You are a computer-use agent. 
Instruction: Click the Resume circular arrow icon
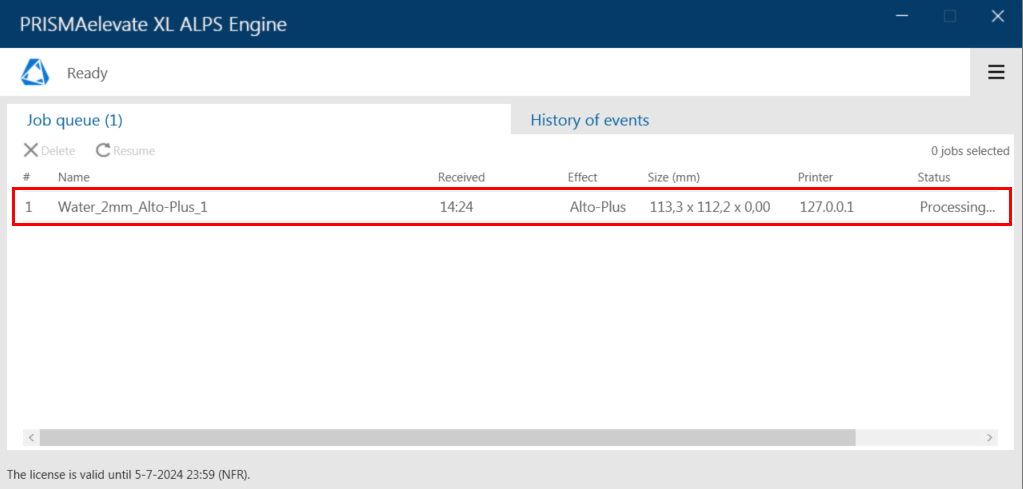pos(103,151)
